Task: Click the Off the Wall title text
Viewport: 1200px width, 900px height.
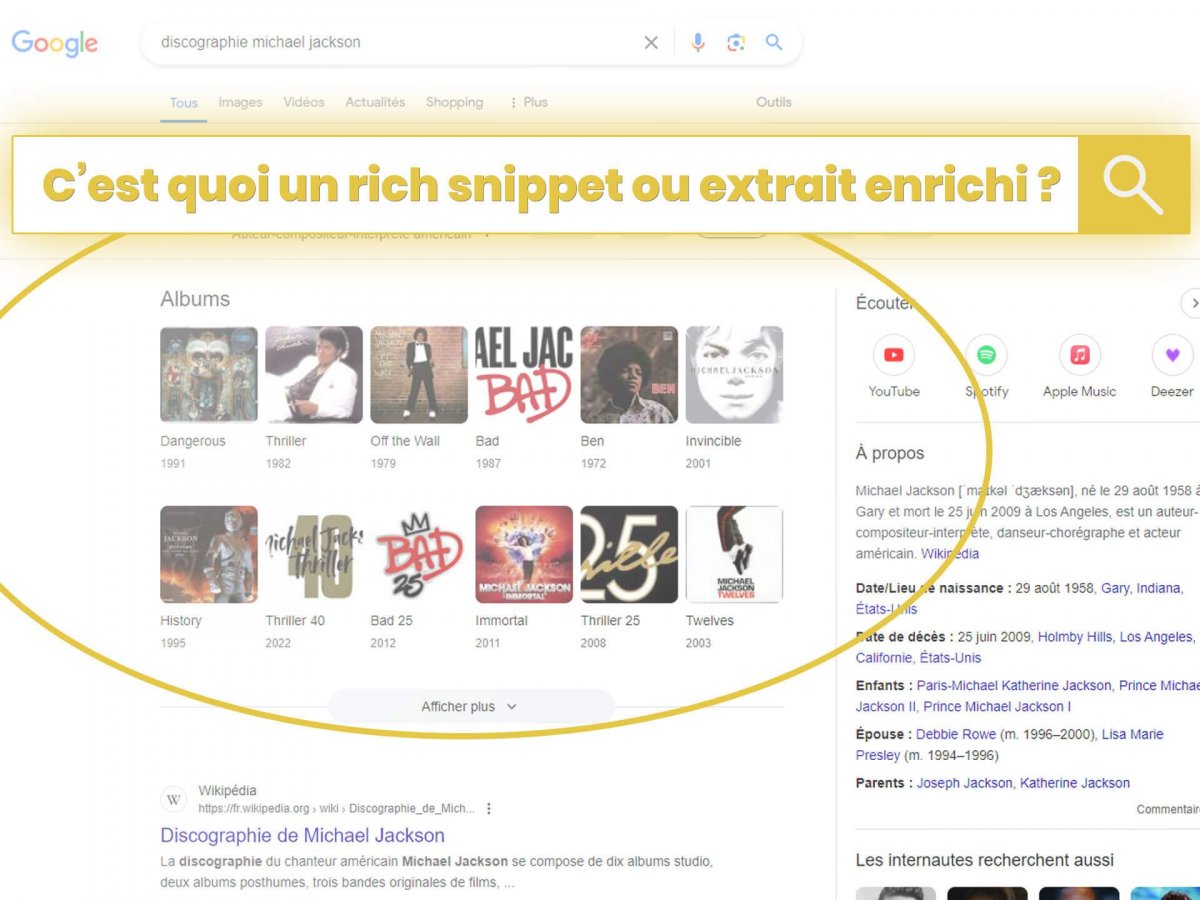Action: click(405, 441)
